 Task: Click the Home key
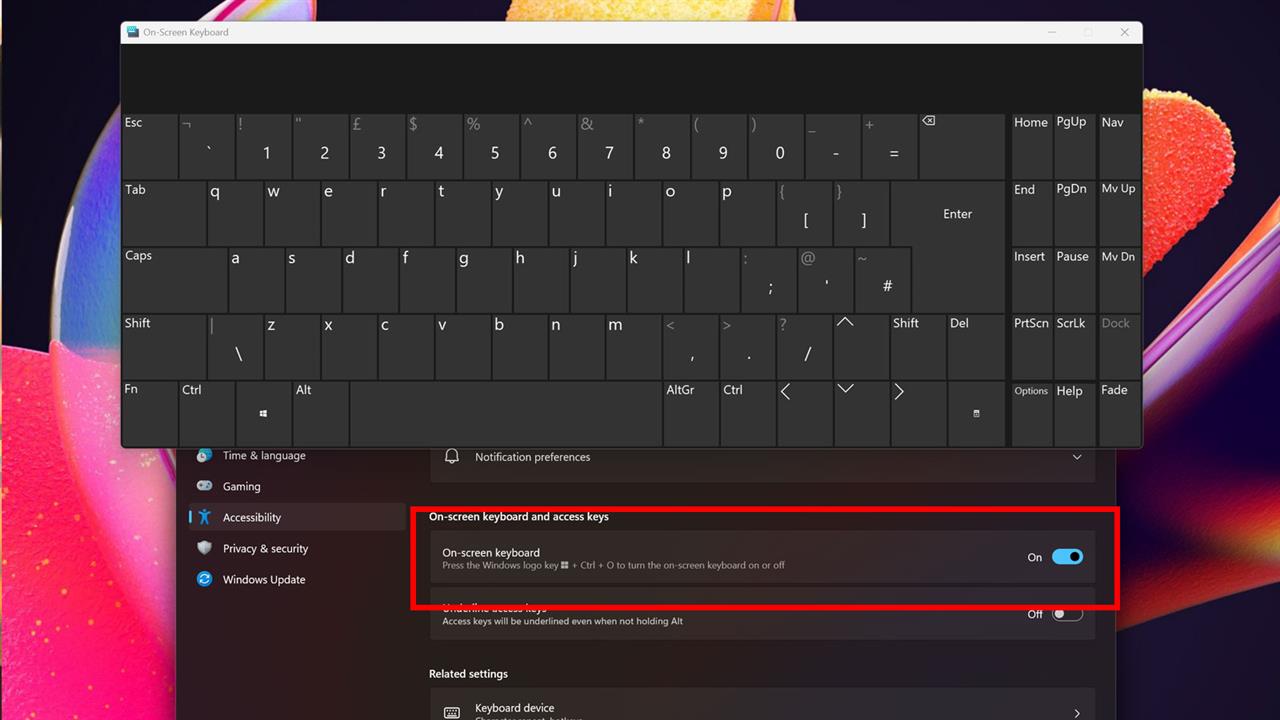(1032, 146)
